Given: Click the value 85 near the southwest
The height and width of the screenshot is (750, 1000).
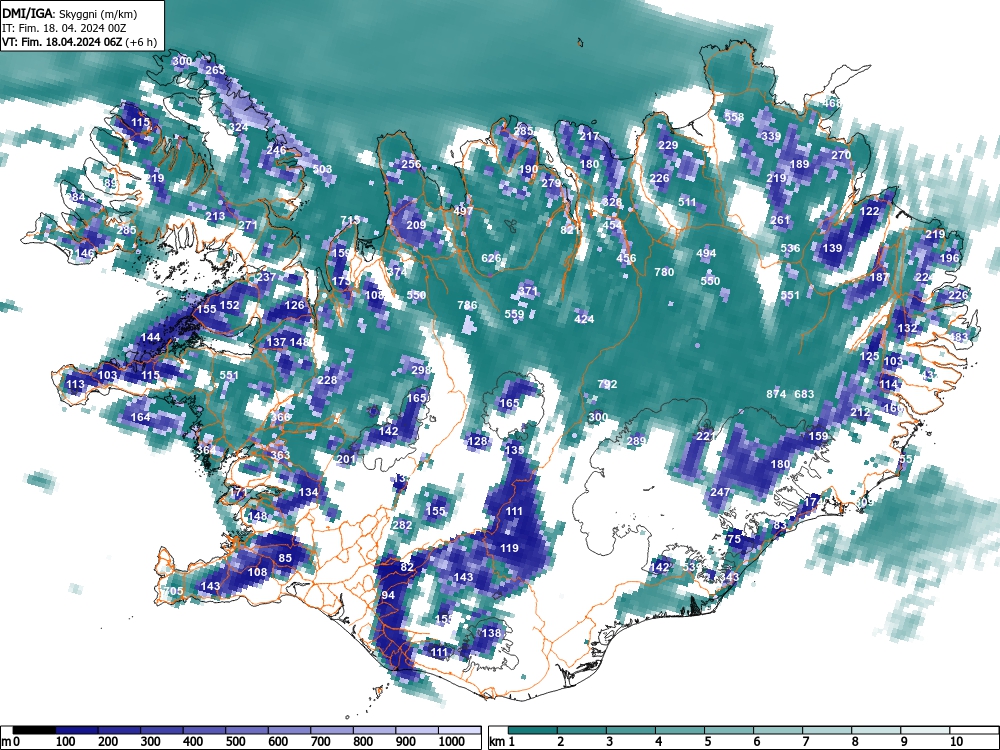Looking at the screenshot, I should [x=285, y=558].
